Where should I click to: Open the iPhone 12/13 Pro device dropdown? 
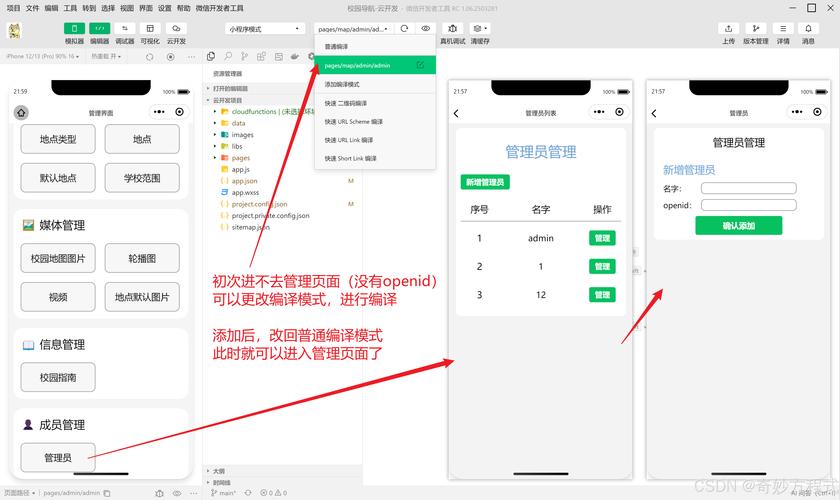43,56
